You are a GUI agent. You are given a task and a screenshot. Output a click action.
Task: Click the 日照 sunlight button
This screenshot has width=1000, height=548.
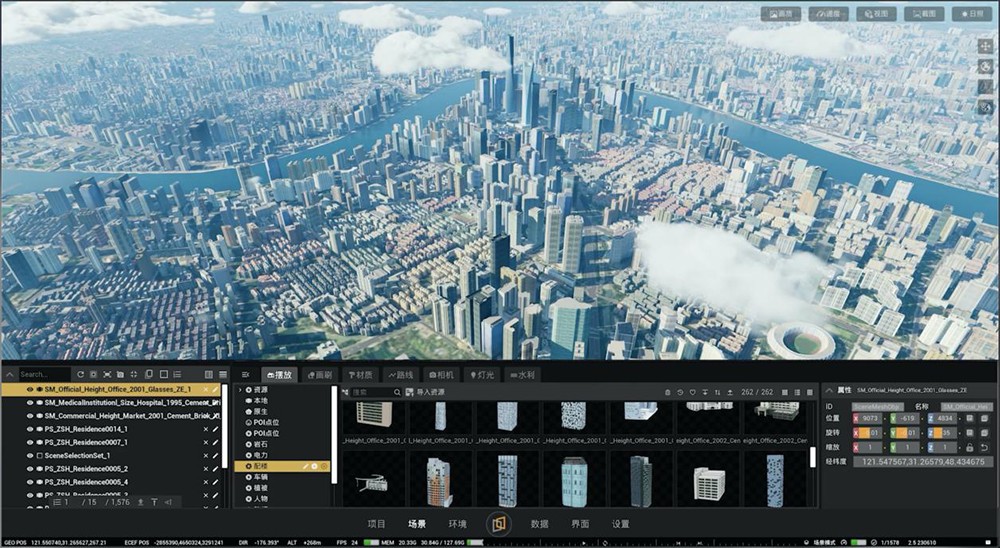tap(970, 14)
